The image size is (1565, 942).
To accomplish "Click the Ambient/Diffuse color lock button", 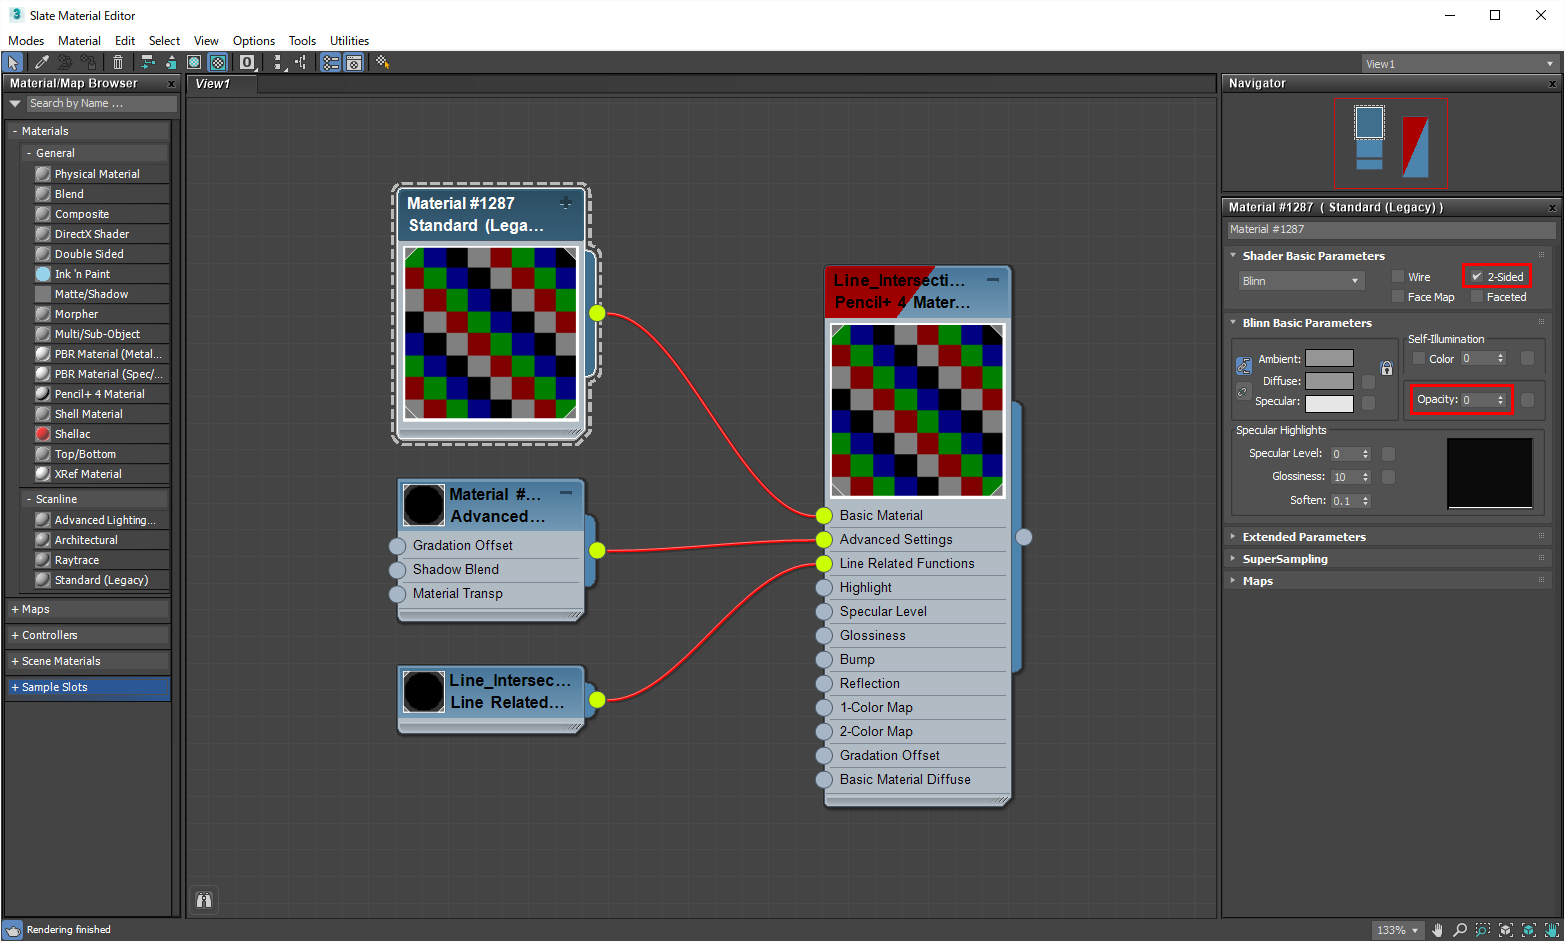I will tap(1244, 366).
